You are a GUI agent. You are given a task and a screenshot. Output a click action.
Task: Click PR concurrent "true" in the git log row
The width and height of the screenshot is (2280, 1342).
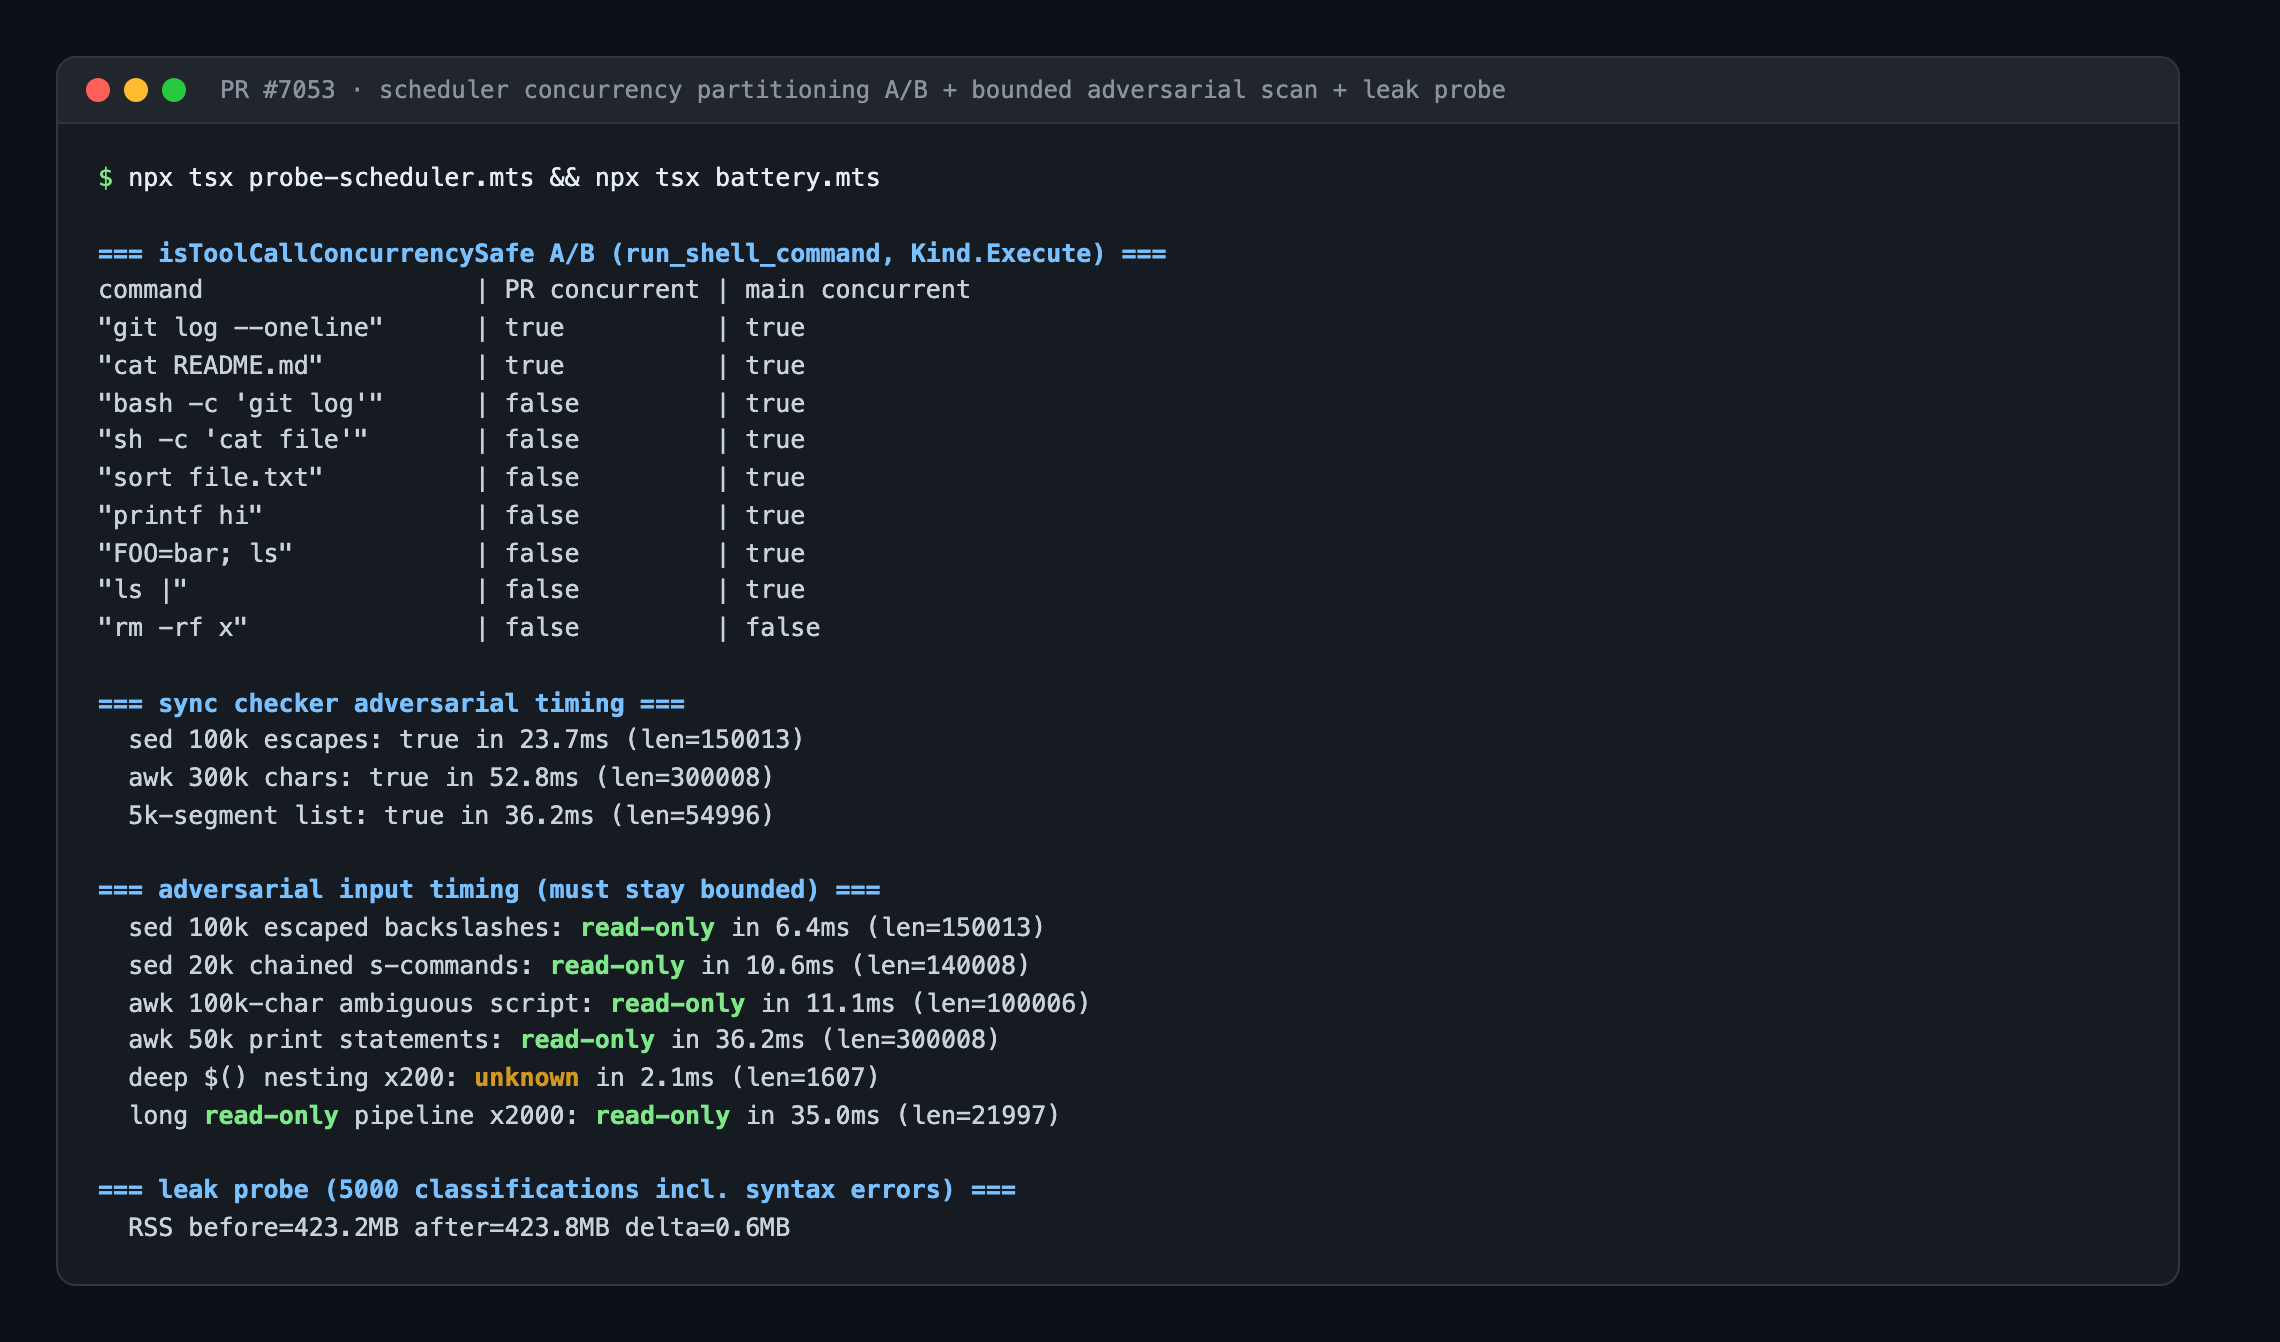534,328
